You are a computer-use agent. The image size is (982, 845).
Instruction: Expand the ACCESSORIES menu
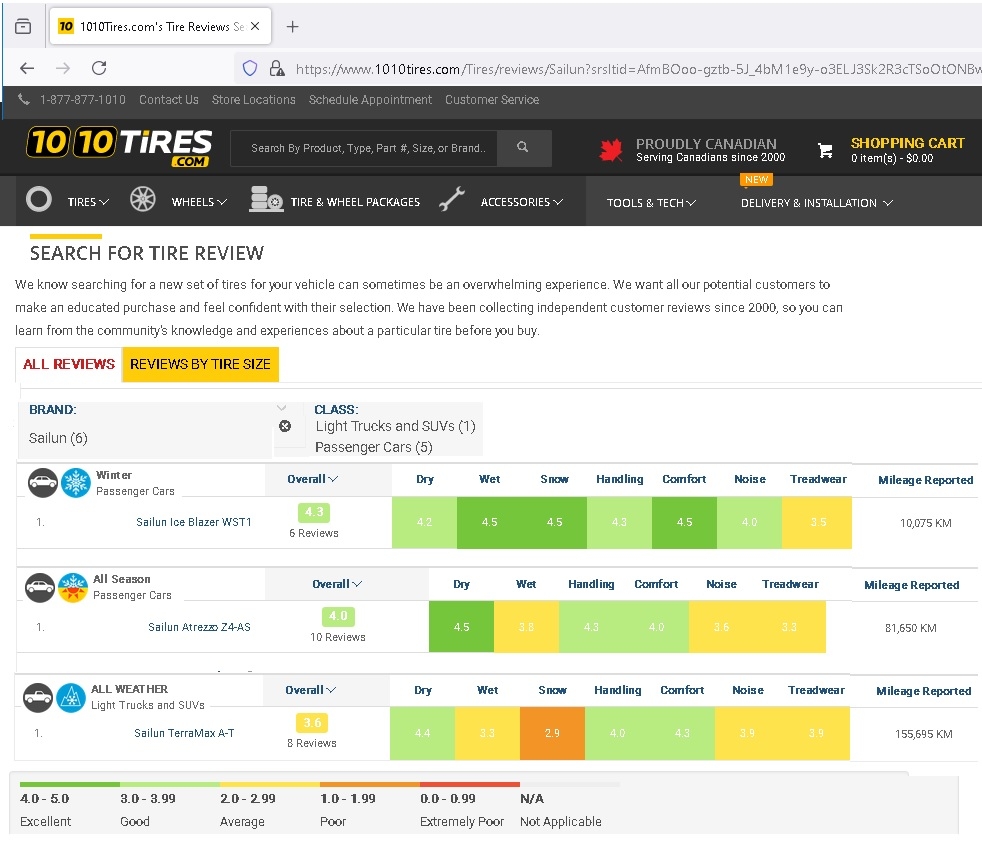point(522,202)
